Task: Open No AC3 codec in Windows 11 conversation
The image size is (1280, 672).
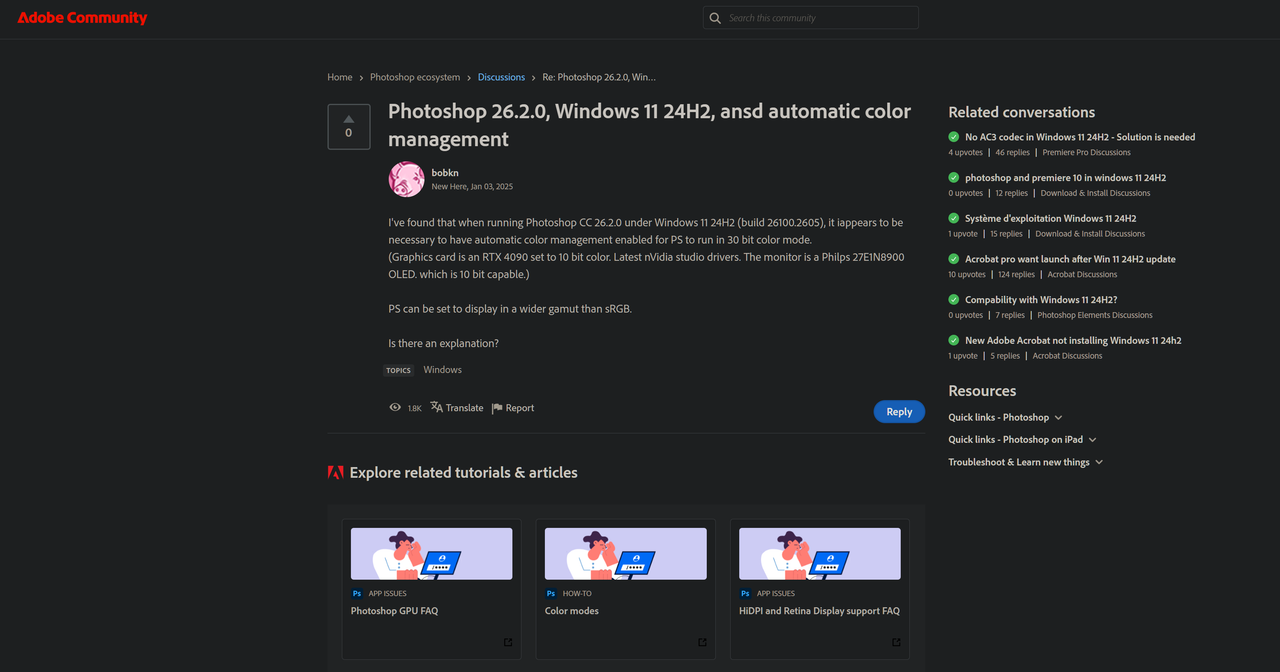Action: [1080, 137]
